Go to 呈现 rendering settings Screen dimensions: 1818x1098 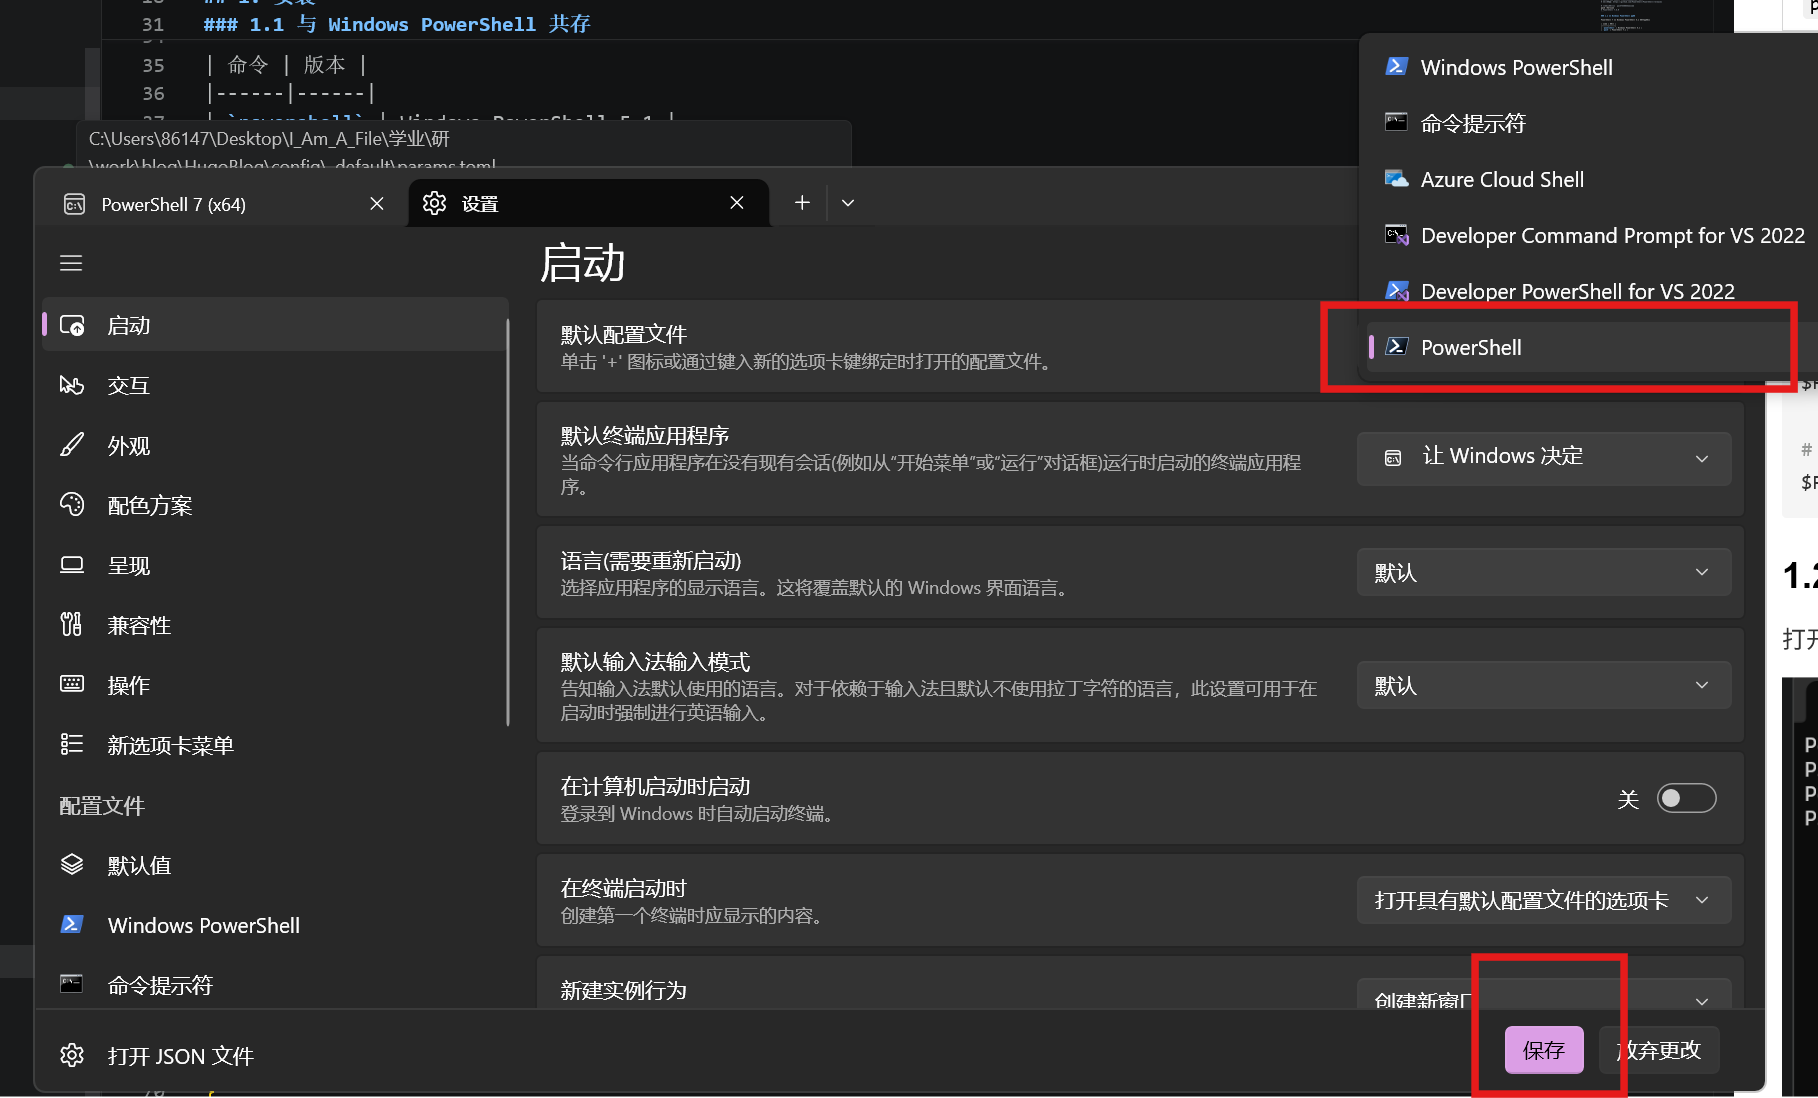275,565
